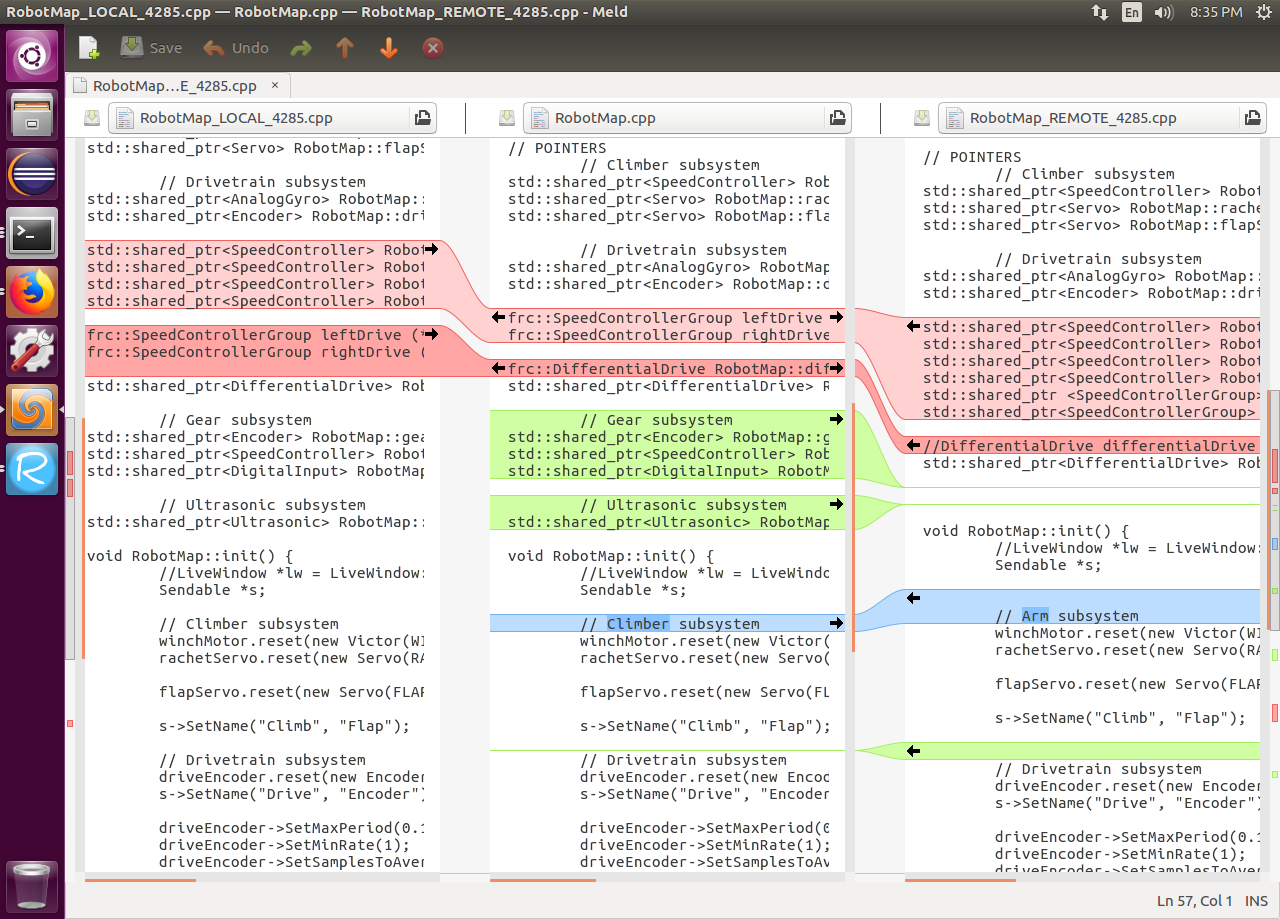The height and width of the screenshot is (919, 1280).
Task: Open the Terminal from the dock
Action: pos(32,233)
